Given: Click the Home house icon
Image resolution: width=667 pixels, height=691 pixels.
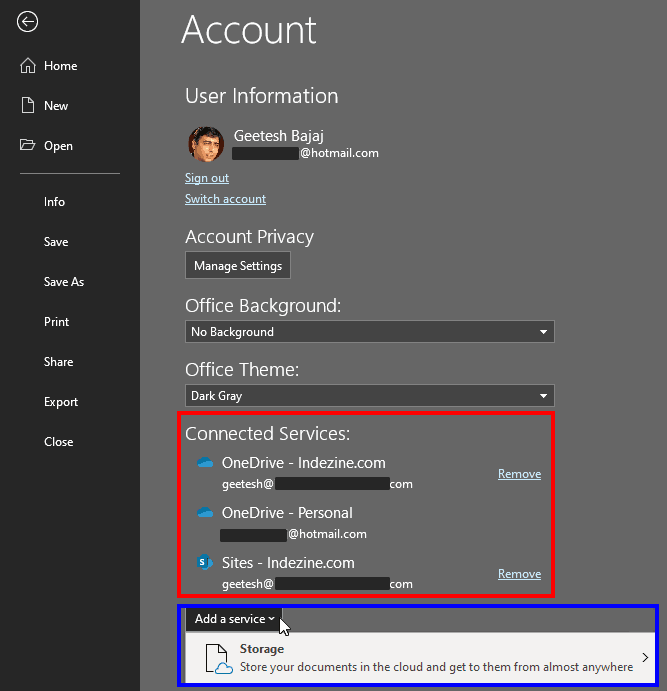Looking at the screenshot, I should click(28, 66).
